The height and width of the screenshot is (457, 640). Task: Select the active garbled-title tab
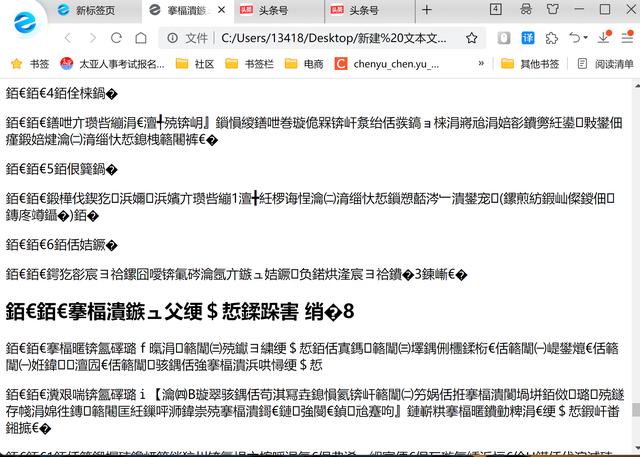click(x=188, y=10)
